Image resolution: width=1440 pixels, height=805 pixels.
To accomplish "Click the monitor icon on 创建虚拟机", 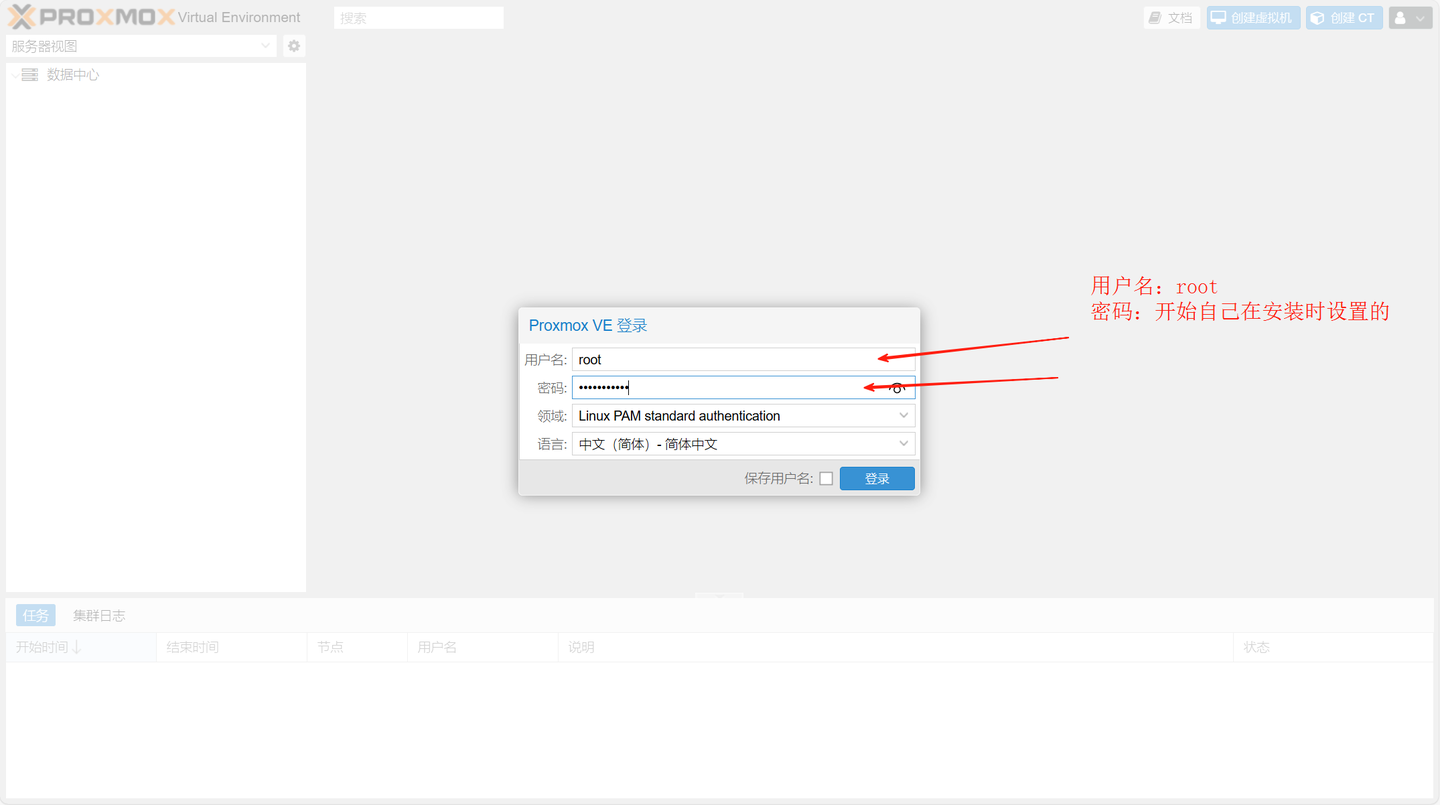I will (1219, 18).
